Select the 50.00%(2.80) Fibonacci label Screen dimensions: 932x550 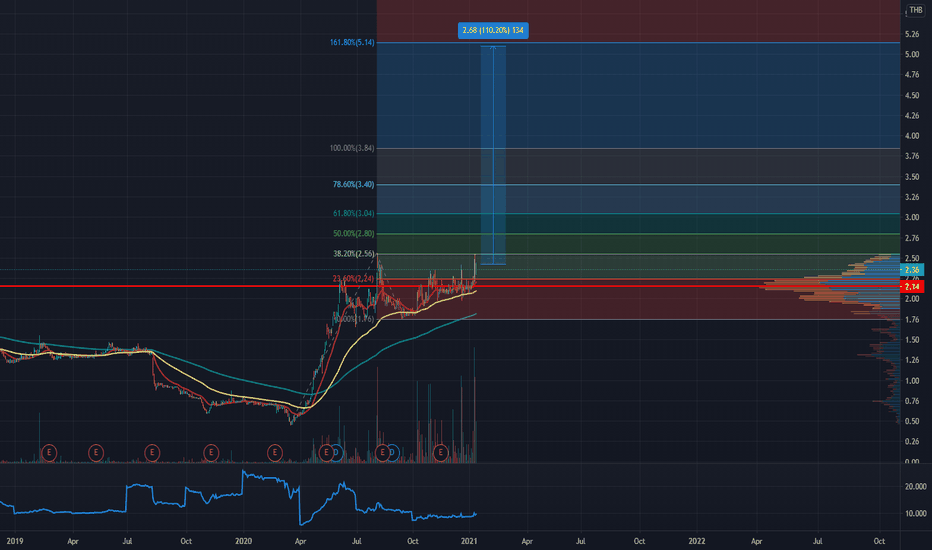click(x=353, y=234)
